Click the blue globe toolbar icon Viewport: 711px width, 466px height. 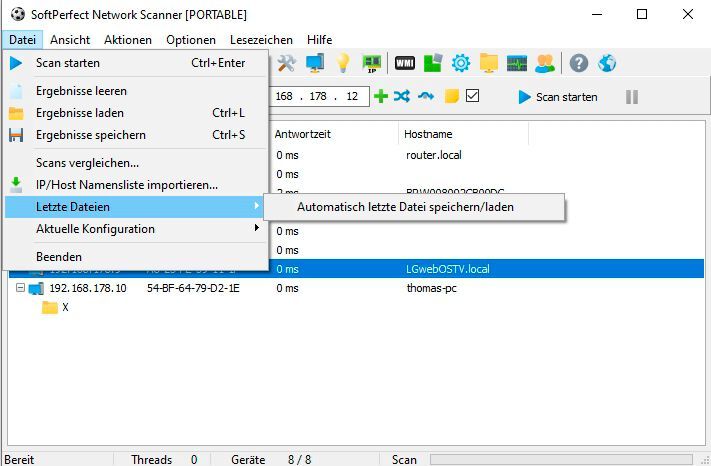point(607,63)
